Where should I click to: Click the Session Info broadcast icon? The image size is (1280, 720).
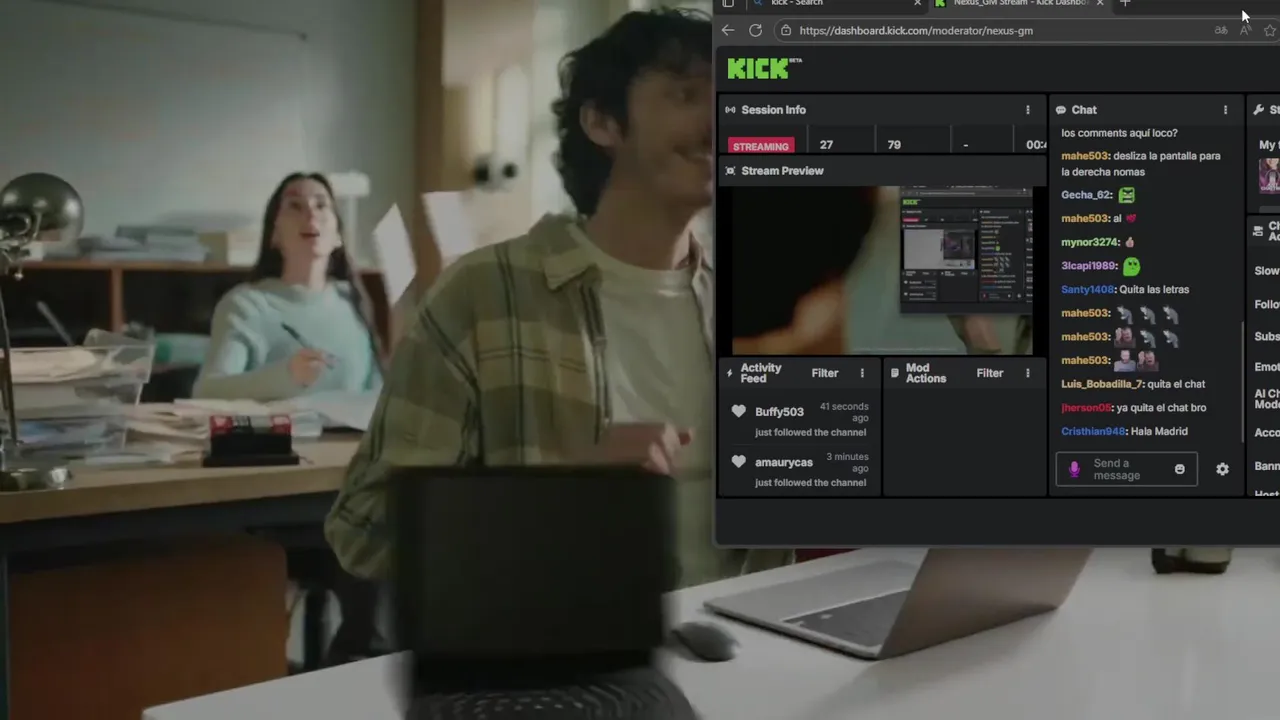731,110
